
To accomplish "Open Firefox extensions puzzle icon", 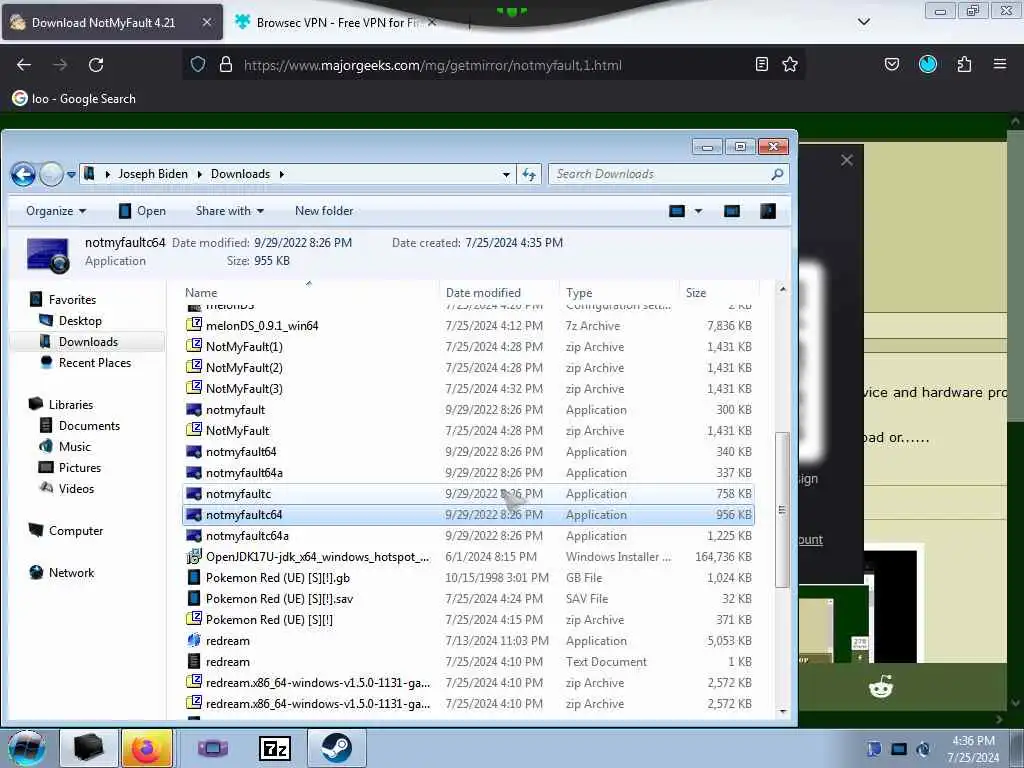I will [x=965, y=64].
